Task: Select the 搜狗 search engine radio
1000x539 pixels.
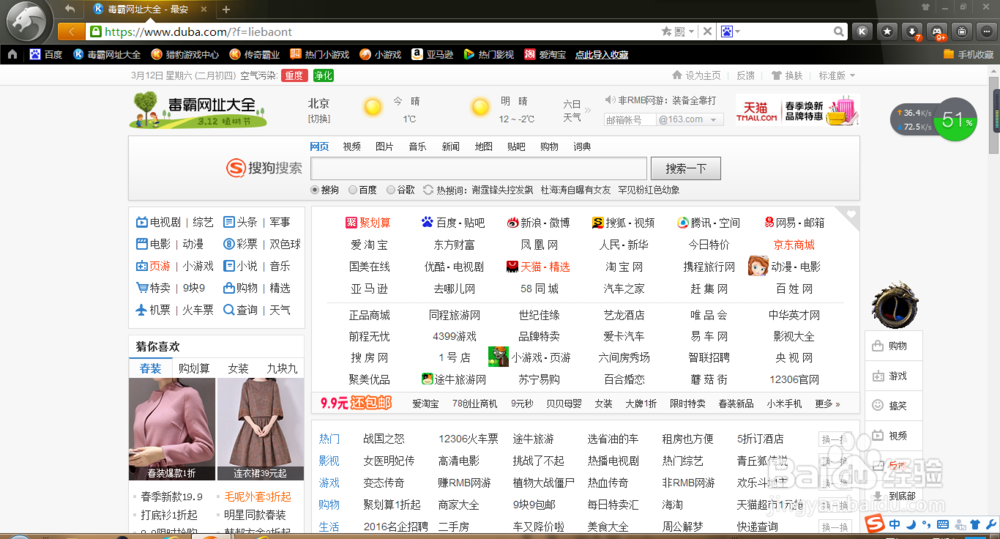Action: (x=314, y=189)
